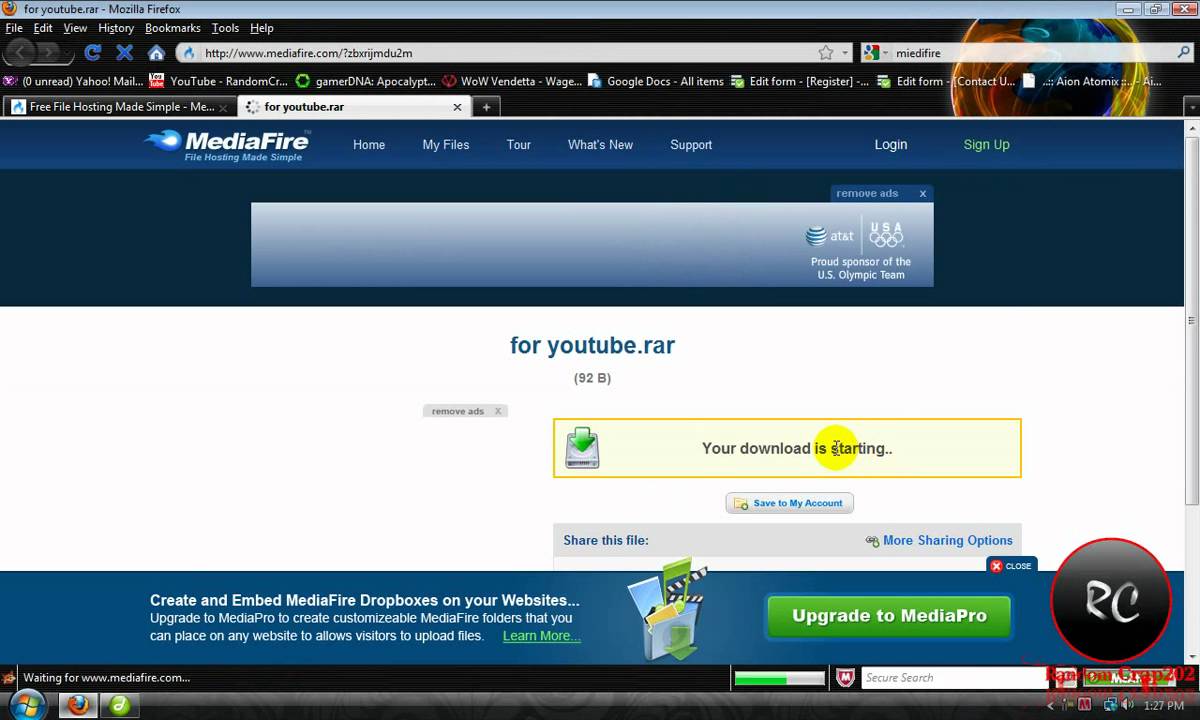Close the MediaPro promo bar

[1011, 566]
